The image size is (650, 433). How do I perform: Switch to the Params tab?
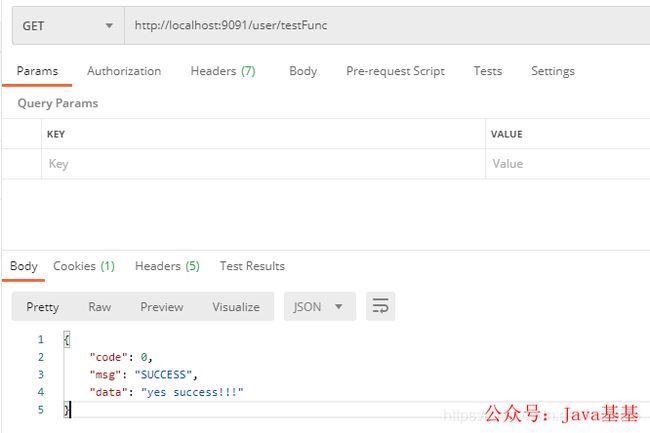37,71
